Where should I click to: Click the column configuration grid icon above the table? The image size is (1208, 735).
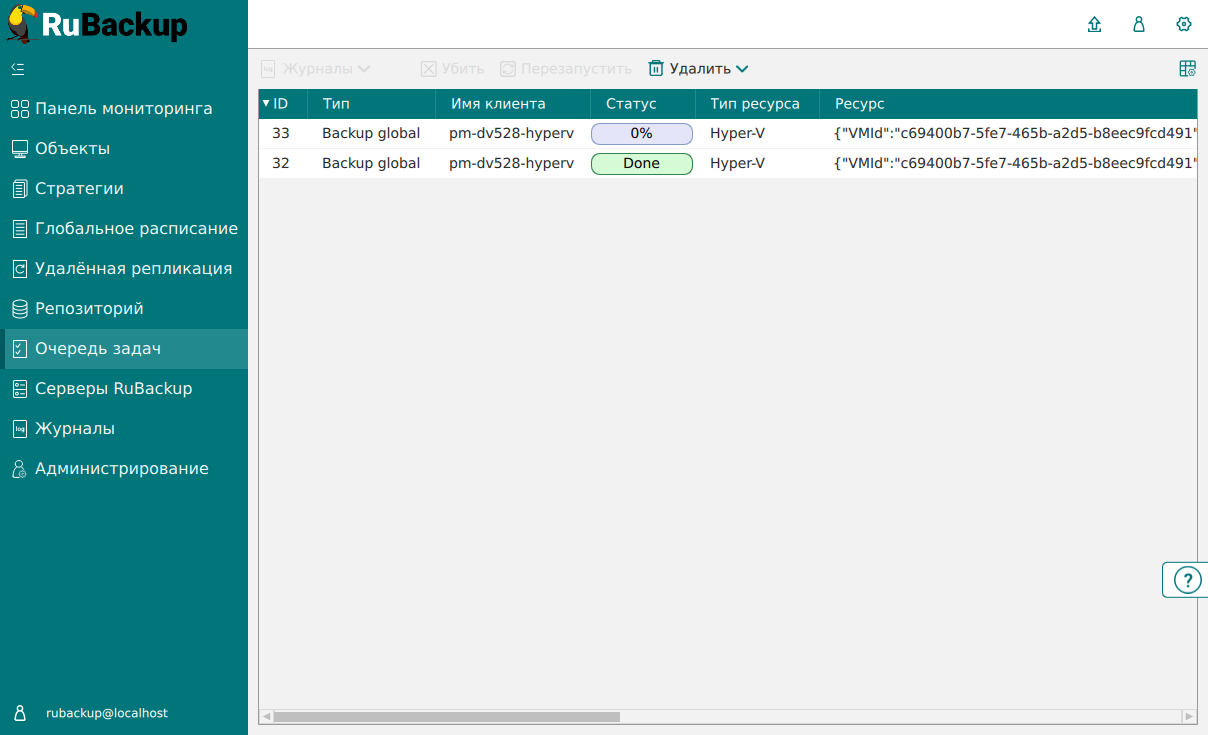pos(1187,68)
